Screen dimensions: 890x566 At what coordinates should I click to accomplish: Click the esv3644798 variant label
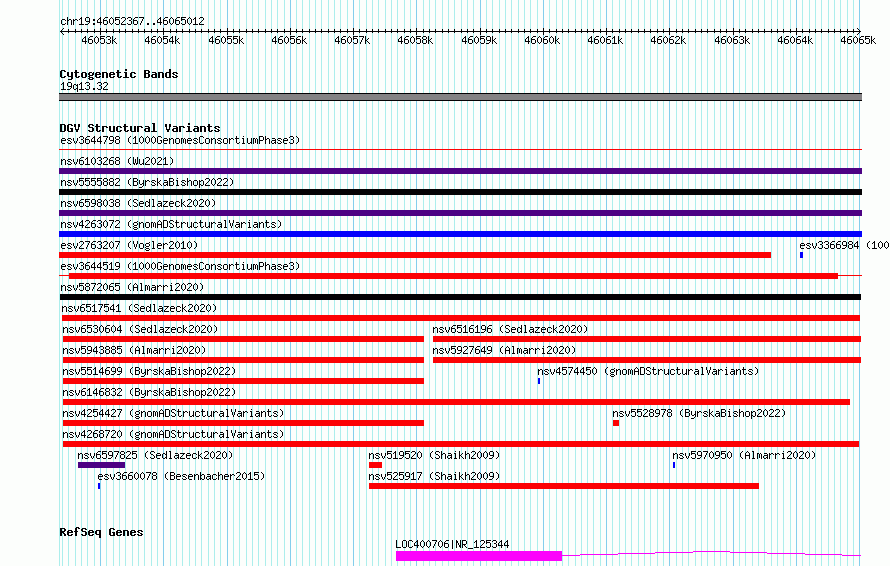point(180,140)
